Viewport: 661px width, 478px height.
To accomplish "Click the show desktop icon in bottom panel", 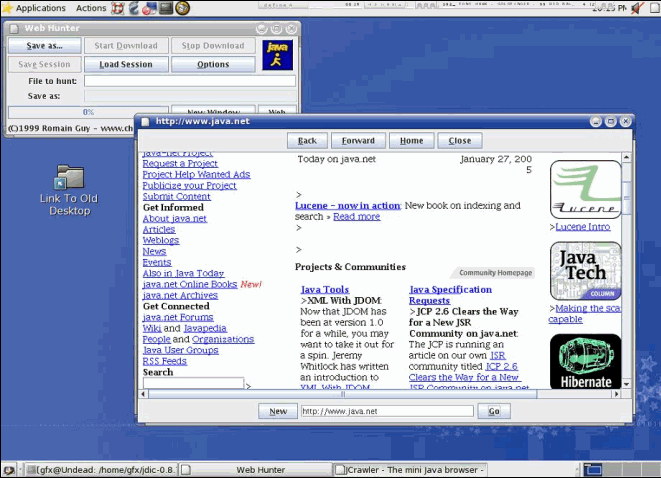I will click(x=9, y=470).
